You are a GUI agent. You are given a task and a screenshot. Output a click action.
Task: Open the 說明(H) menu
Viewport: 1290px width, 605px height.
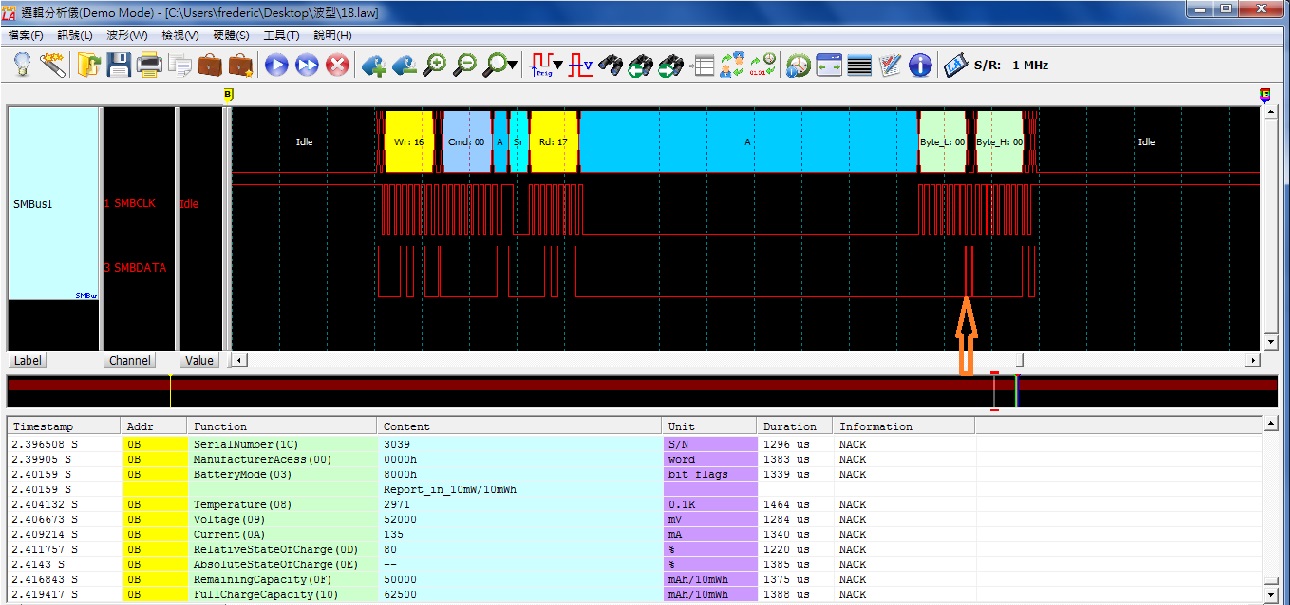point(332,35)
